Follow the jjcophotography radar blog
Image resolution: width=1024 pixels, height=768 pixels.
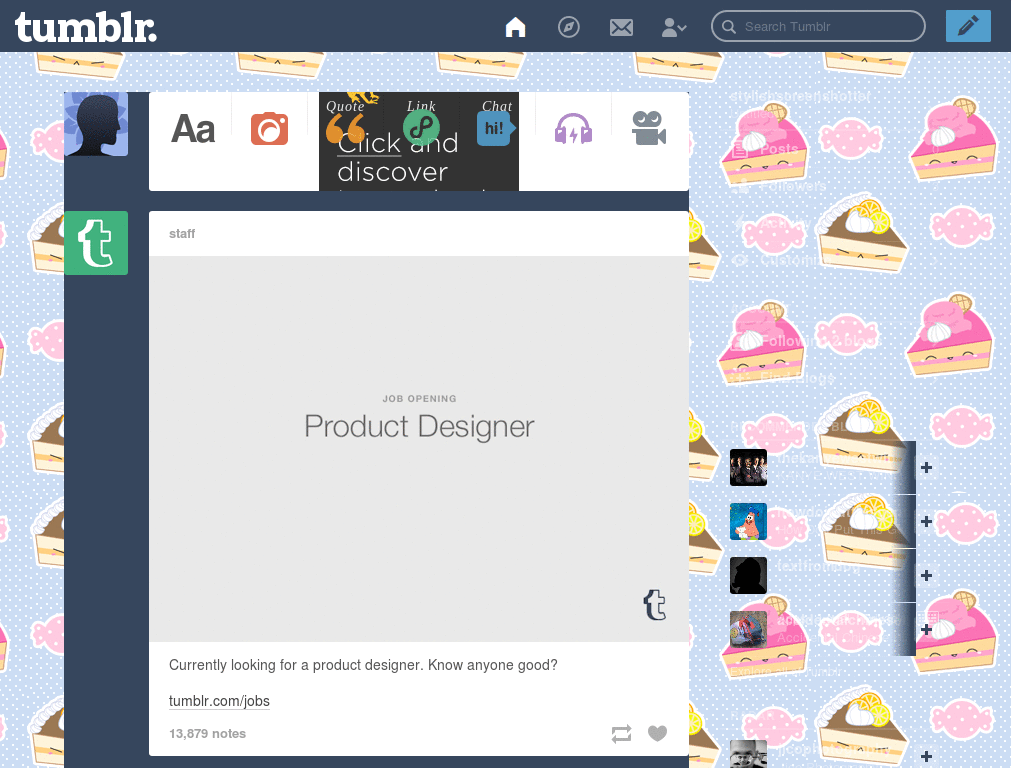tap(925, 756)
